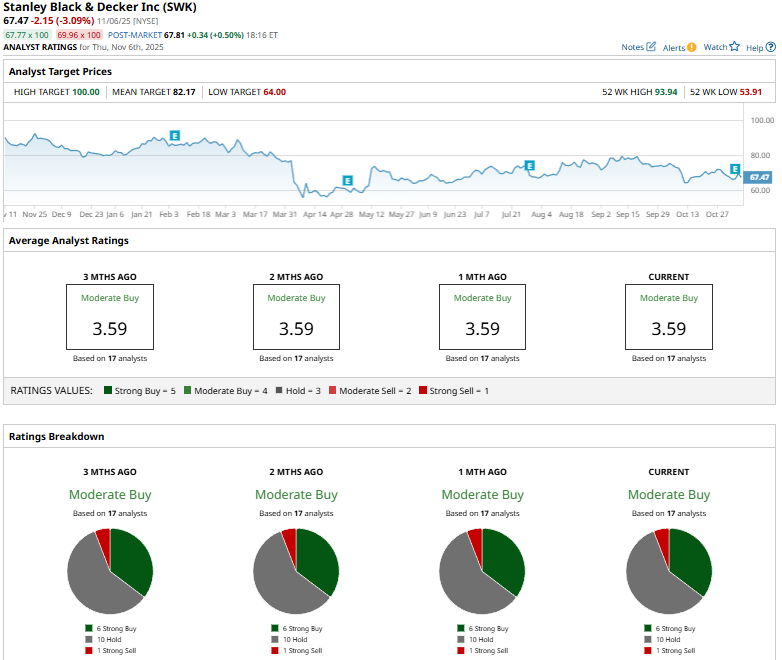Select the Current average rating 3.59 box

[x=668, y=317]
